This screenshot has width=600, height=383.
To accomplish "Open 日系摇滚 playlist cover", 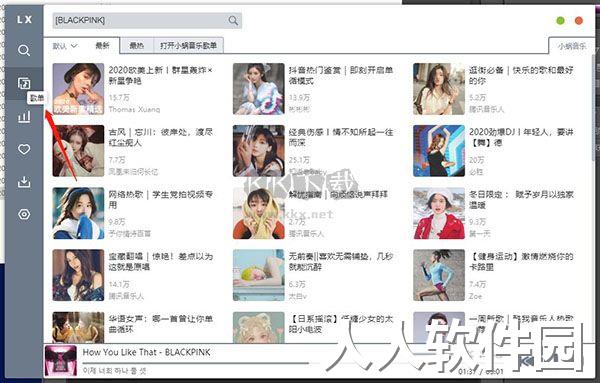I will [259, 328].
